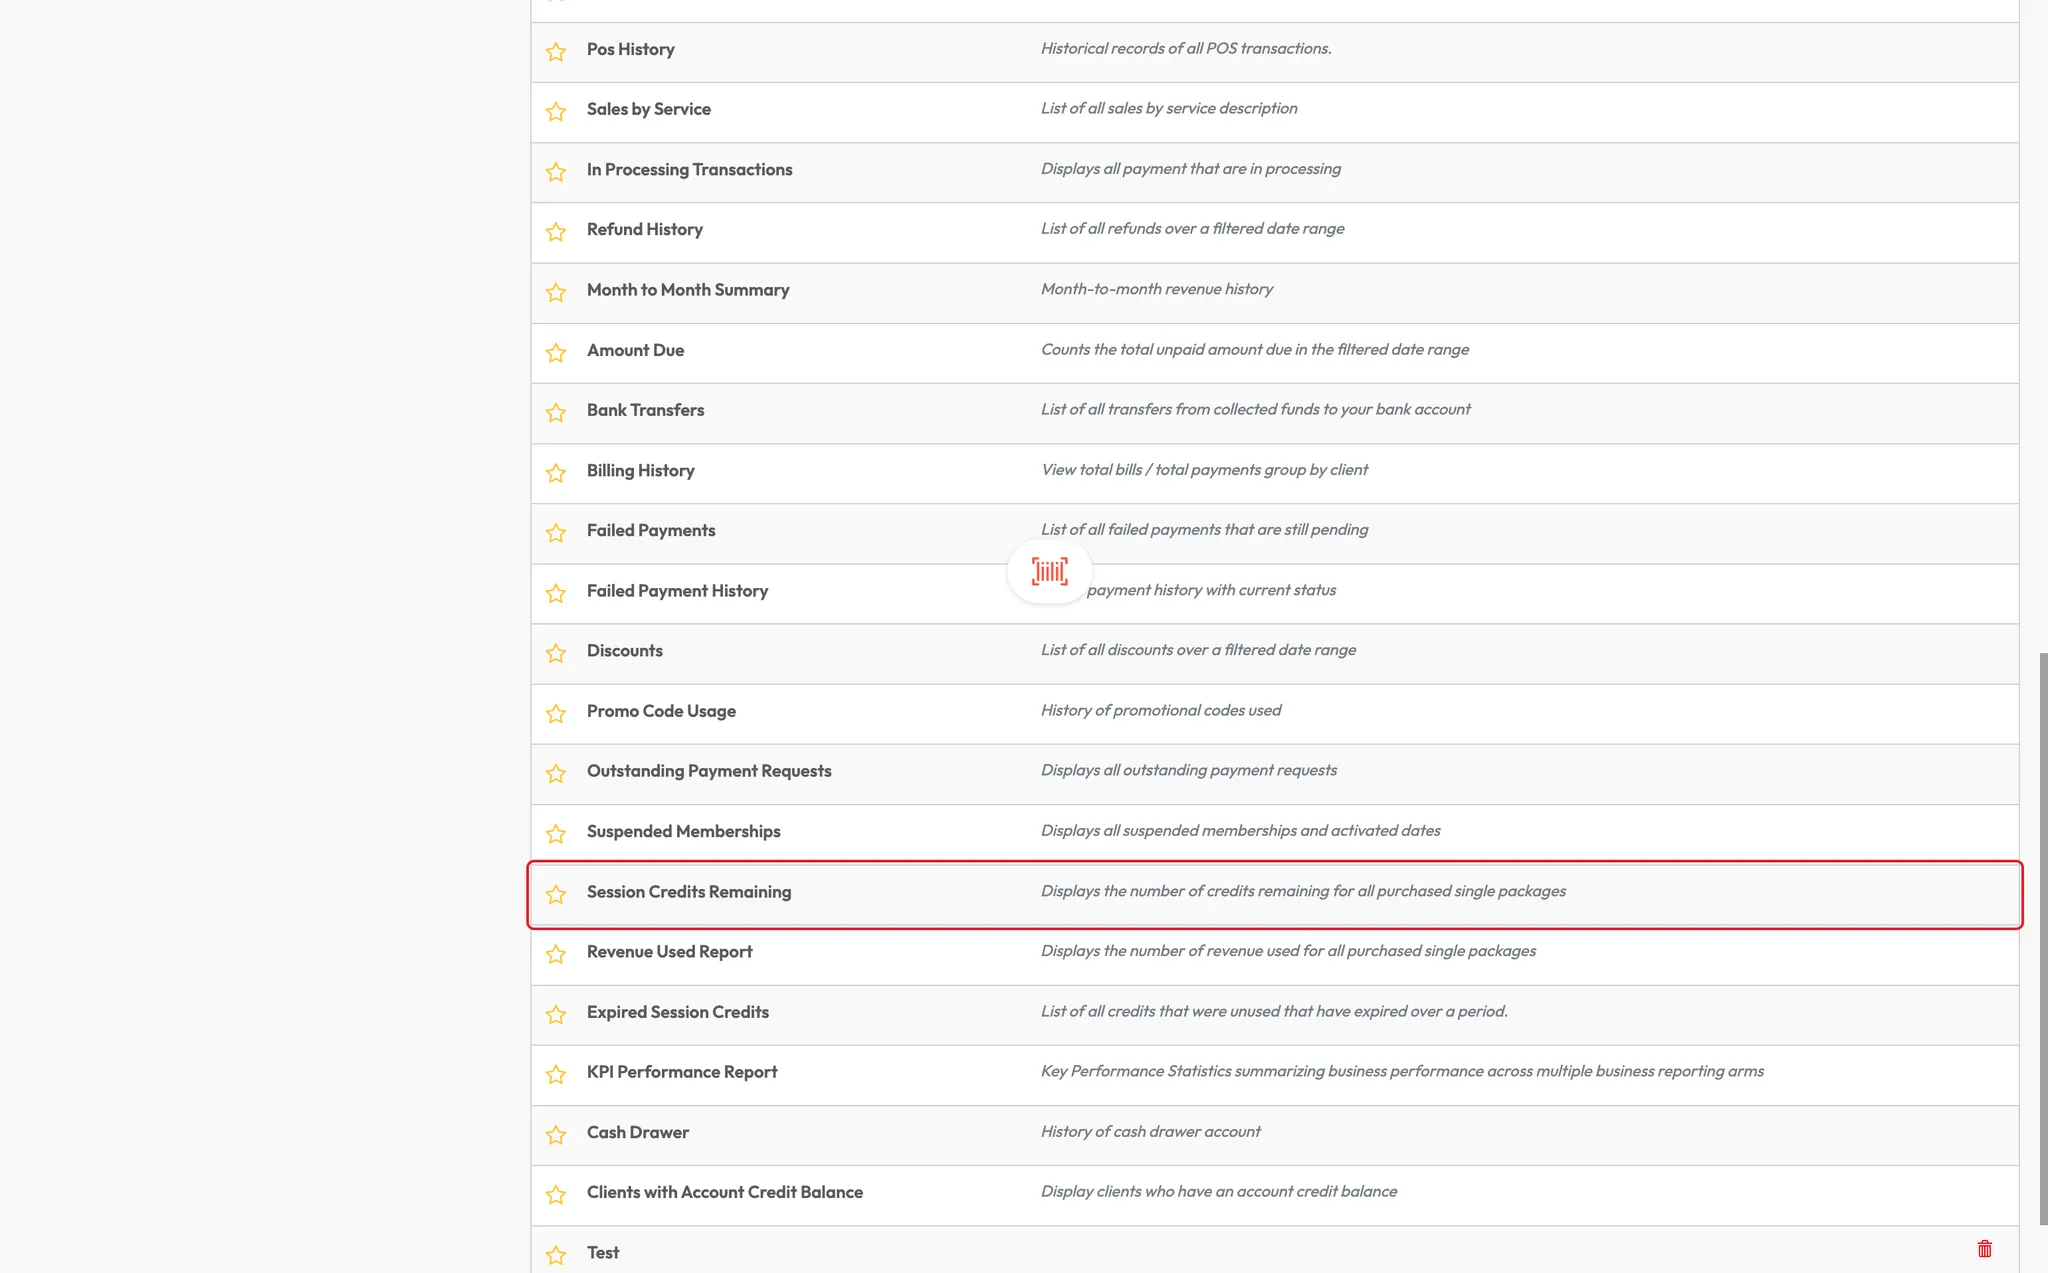
Task: Open Expired Session Credits report
Action: tap(677, 1012)
